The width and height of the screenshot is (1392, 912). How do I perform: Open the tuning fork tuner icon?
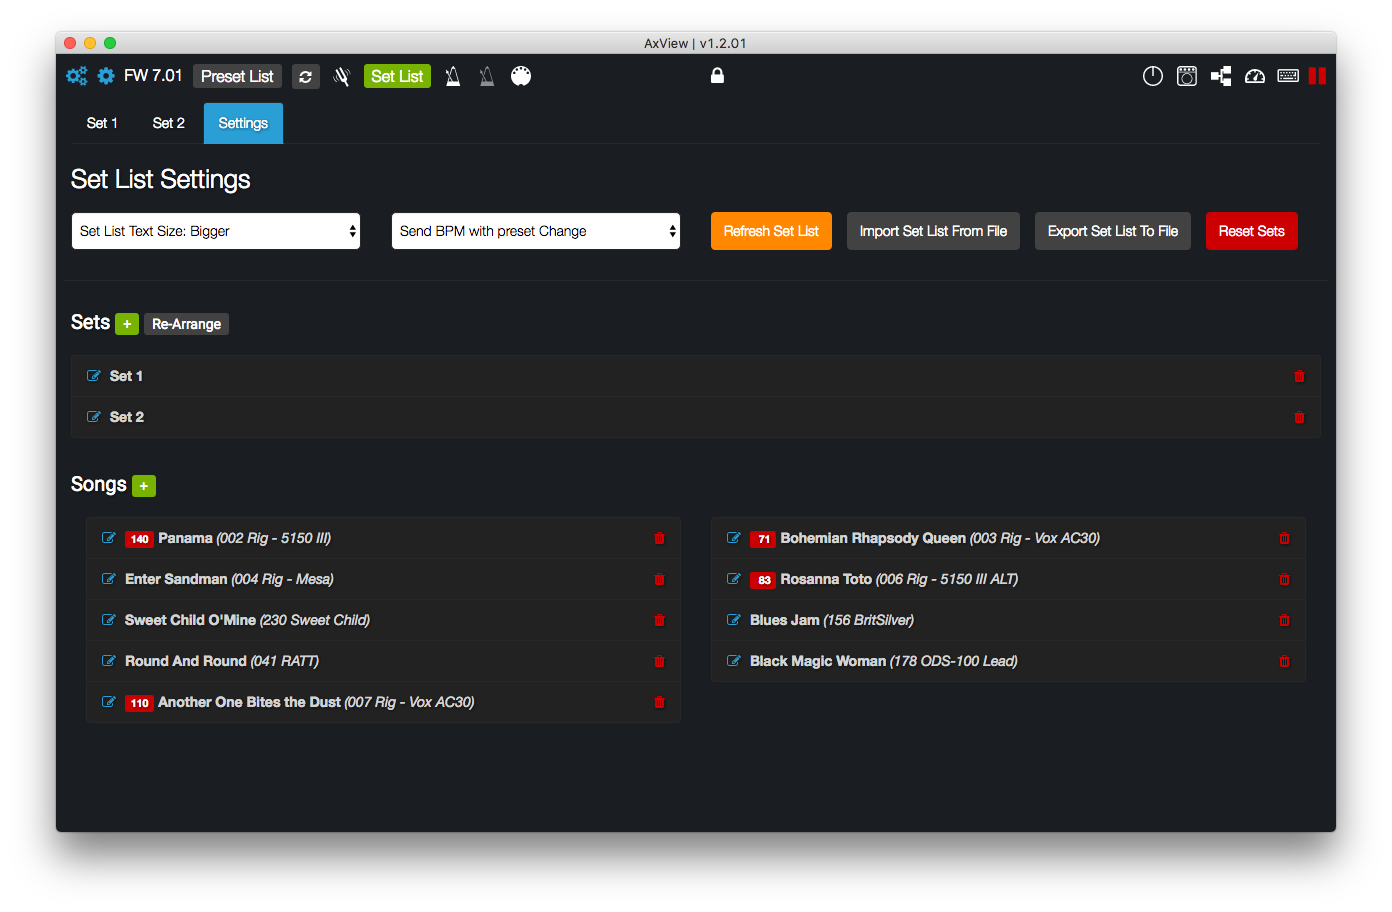click(x=342, y=77)
